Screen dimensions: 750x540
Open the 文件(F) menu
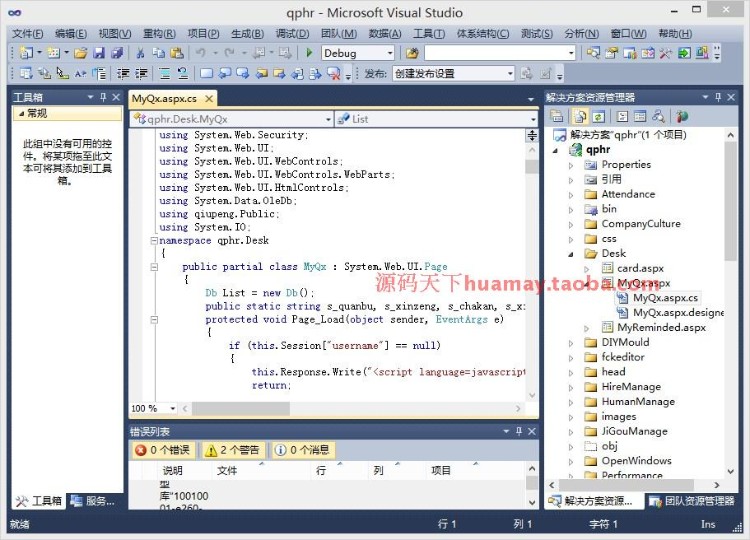pos(28,33)
